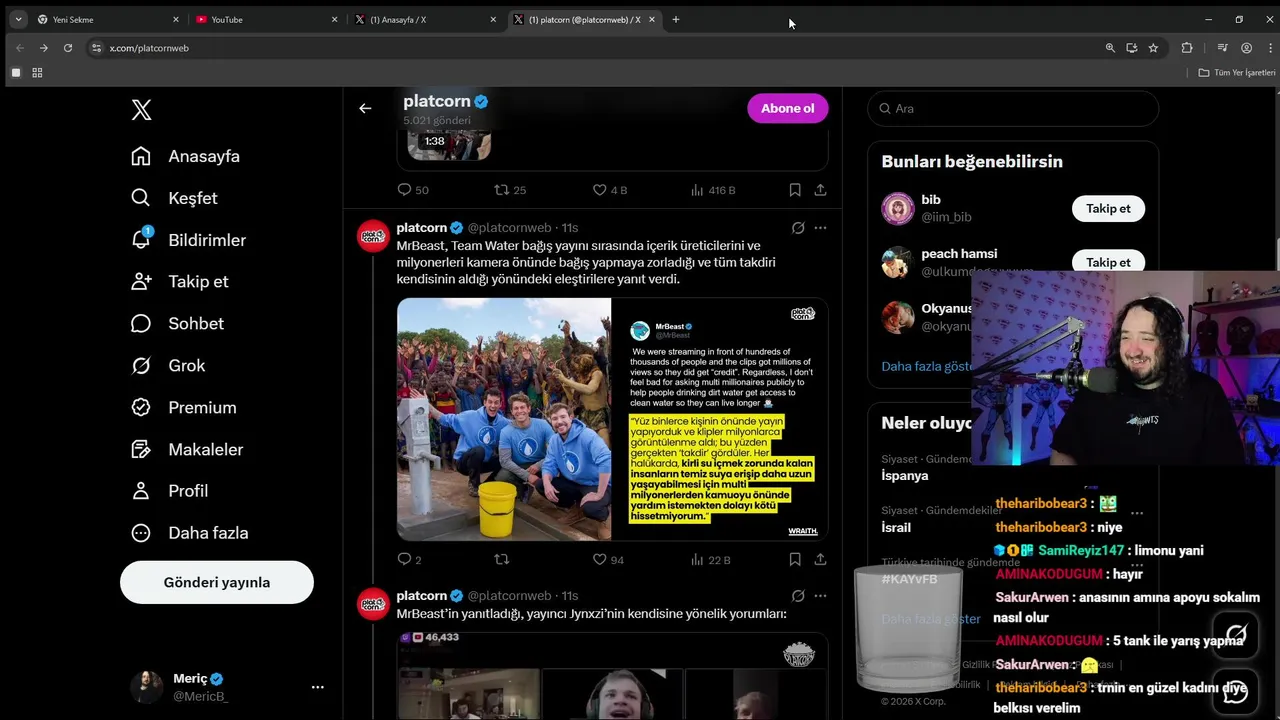Image resolution: width=1280 pixels, height=720 pixels.
Task: Bookmark the MrBeast Team Water post
Action: click(x=794, y=560)
